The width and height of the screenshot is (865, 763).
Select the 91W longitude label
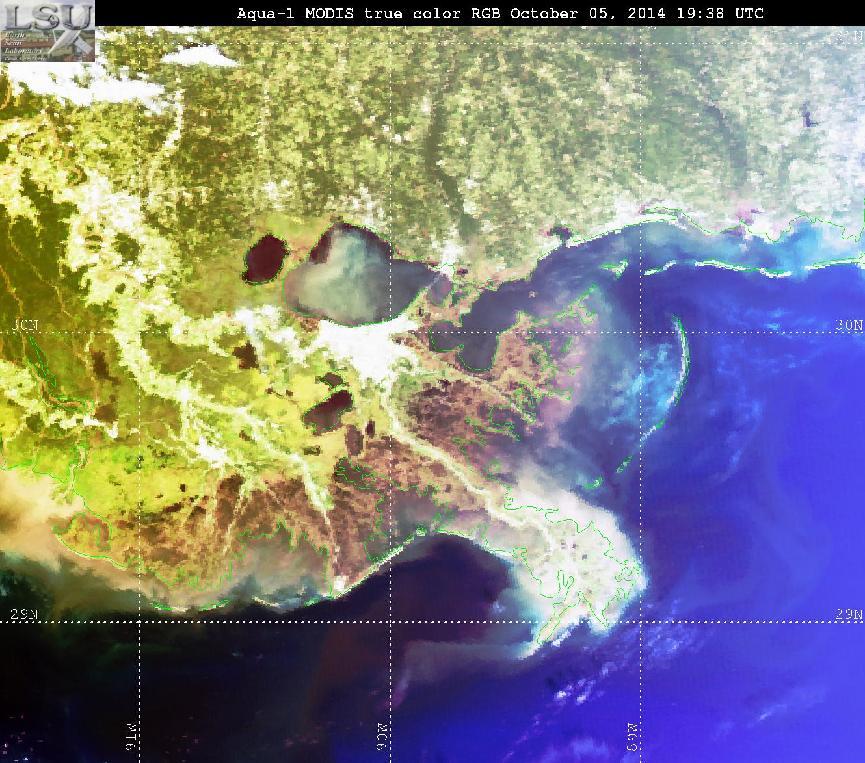[x=131, y=736]
